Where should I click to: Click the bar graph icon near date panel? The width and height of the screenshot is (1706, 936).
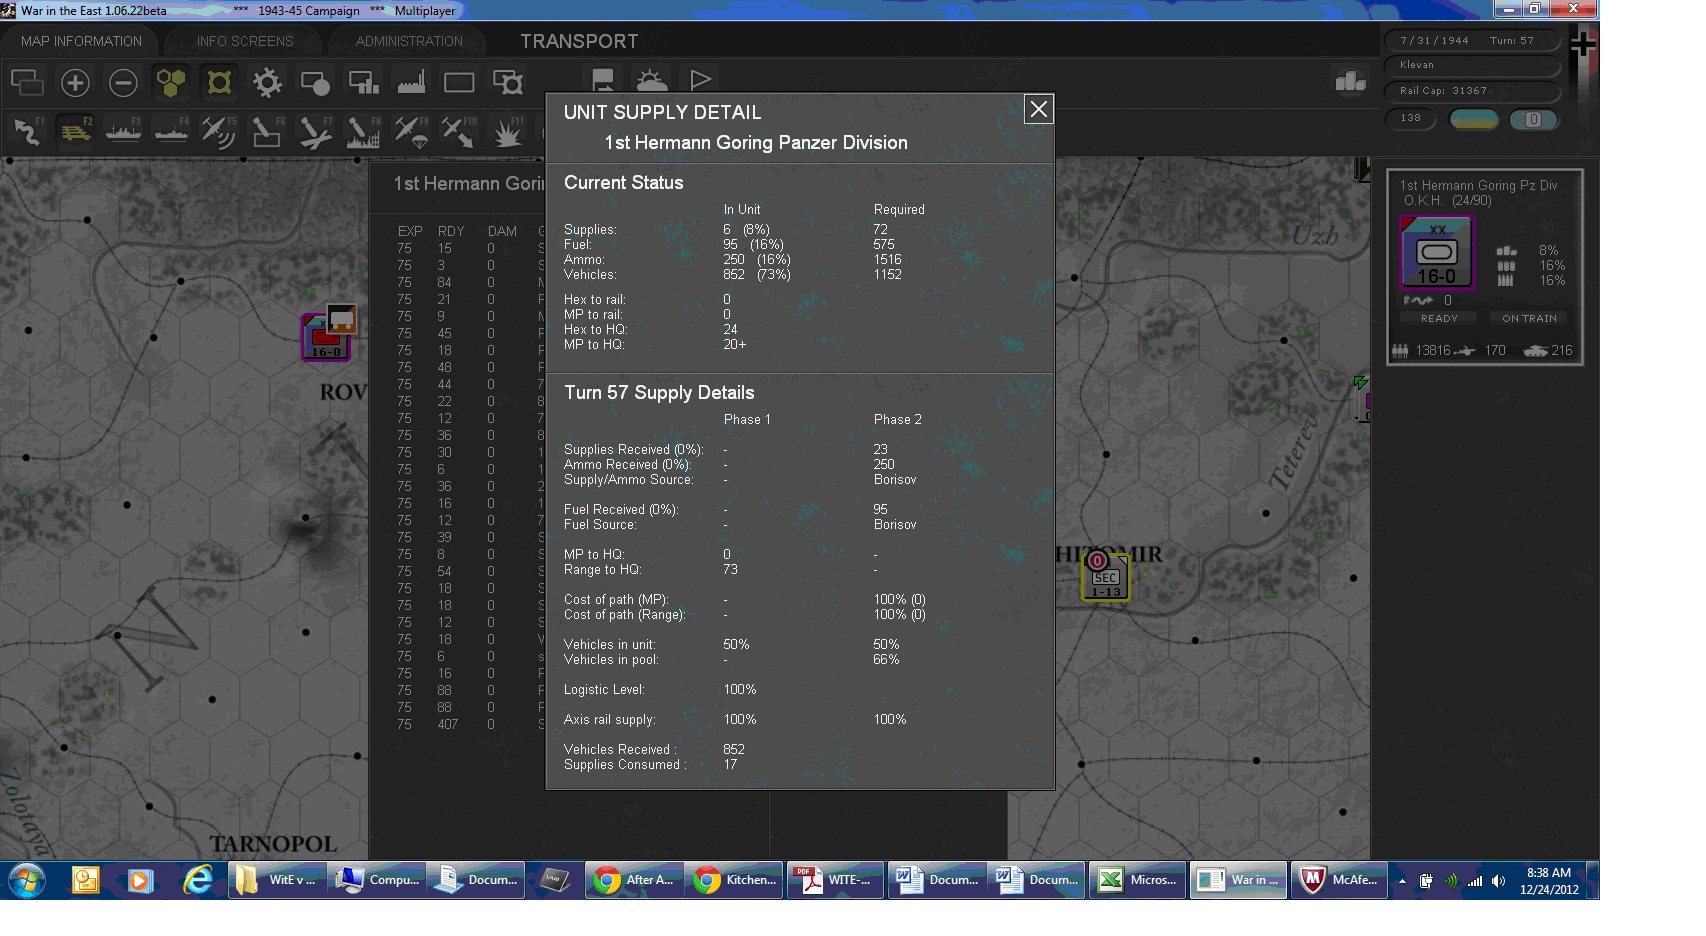point(1350,82)
